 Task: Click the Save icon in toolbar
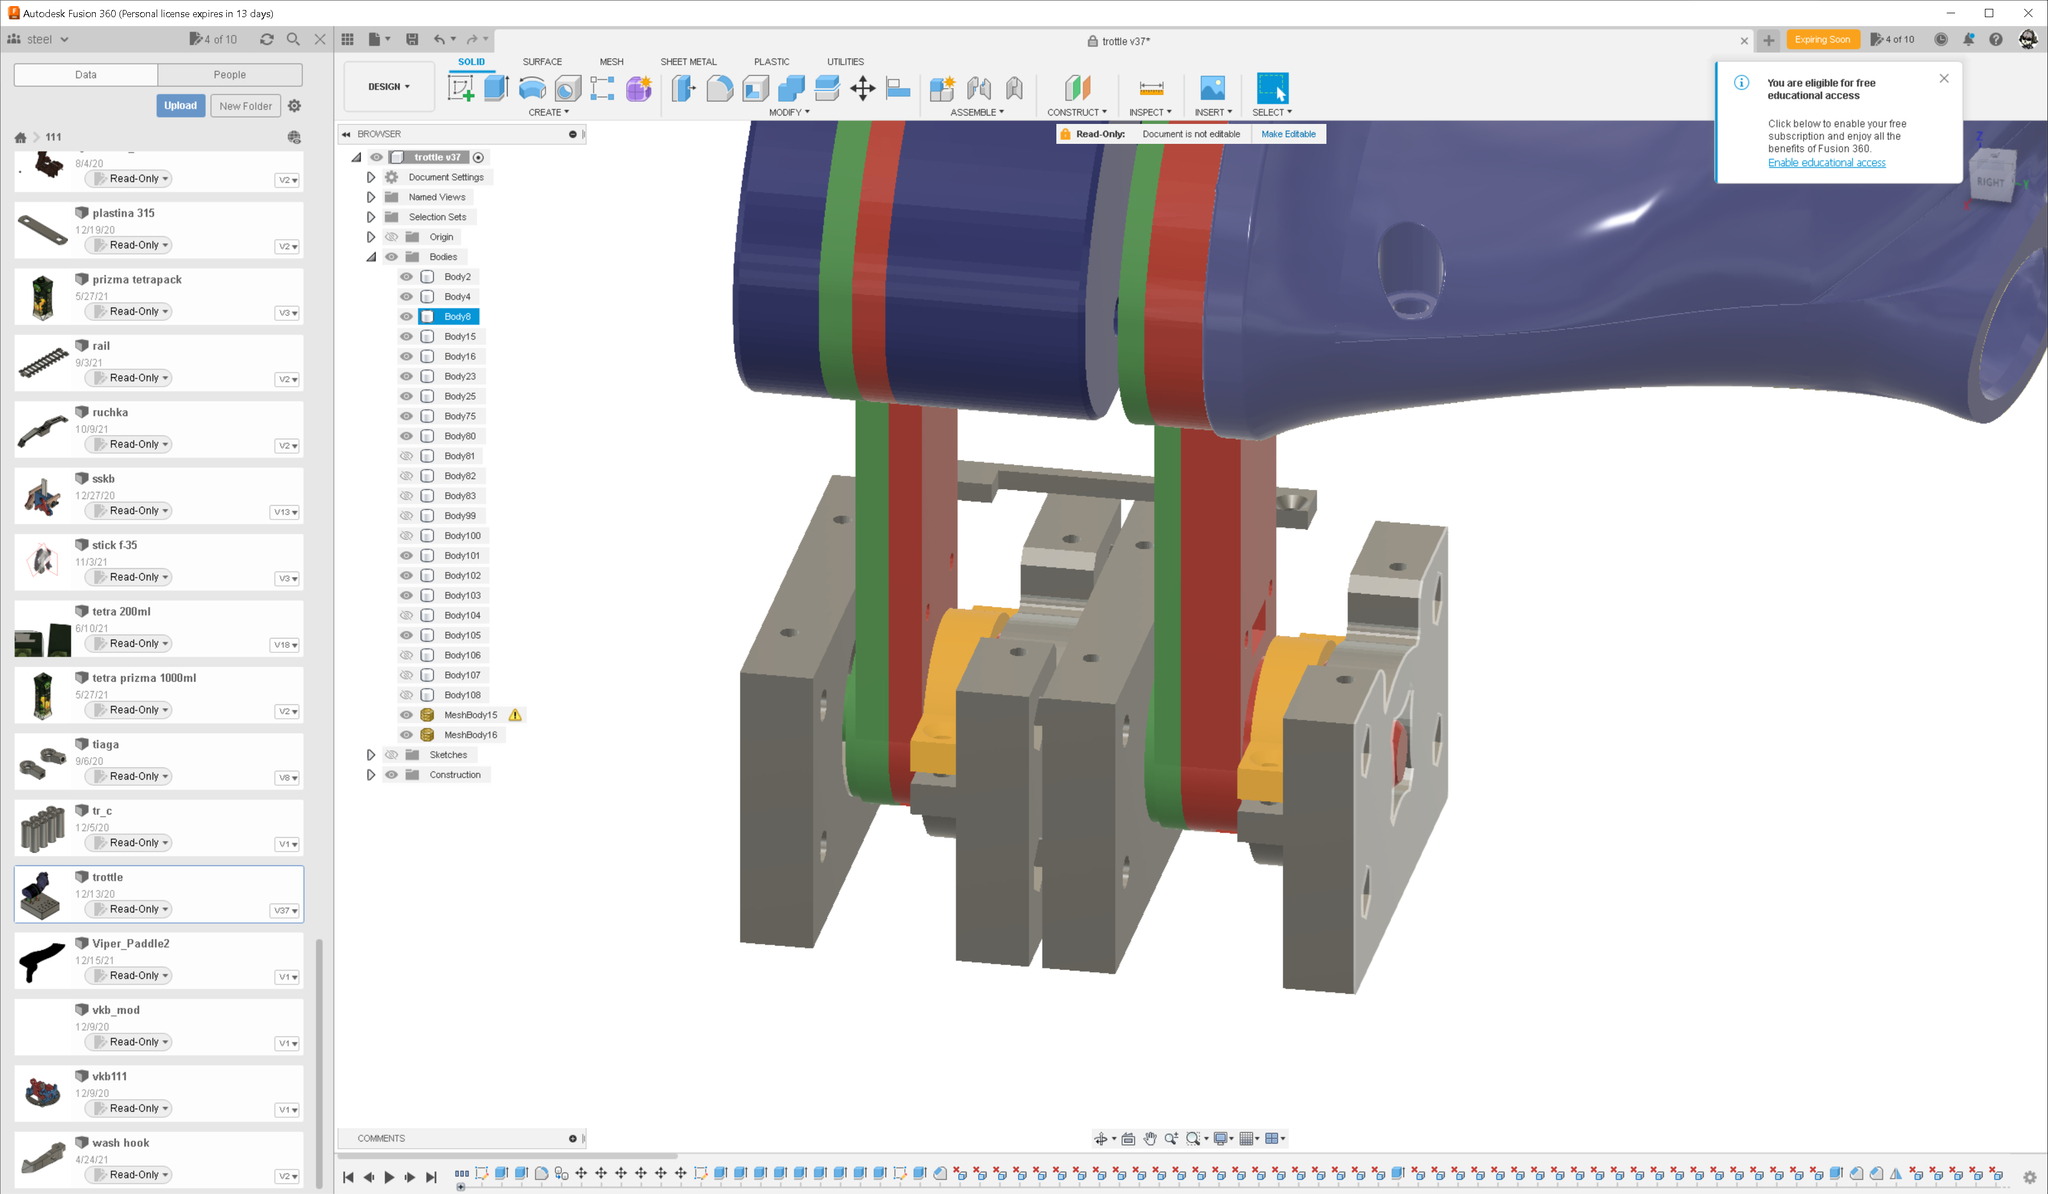(x=412, y=39)
